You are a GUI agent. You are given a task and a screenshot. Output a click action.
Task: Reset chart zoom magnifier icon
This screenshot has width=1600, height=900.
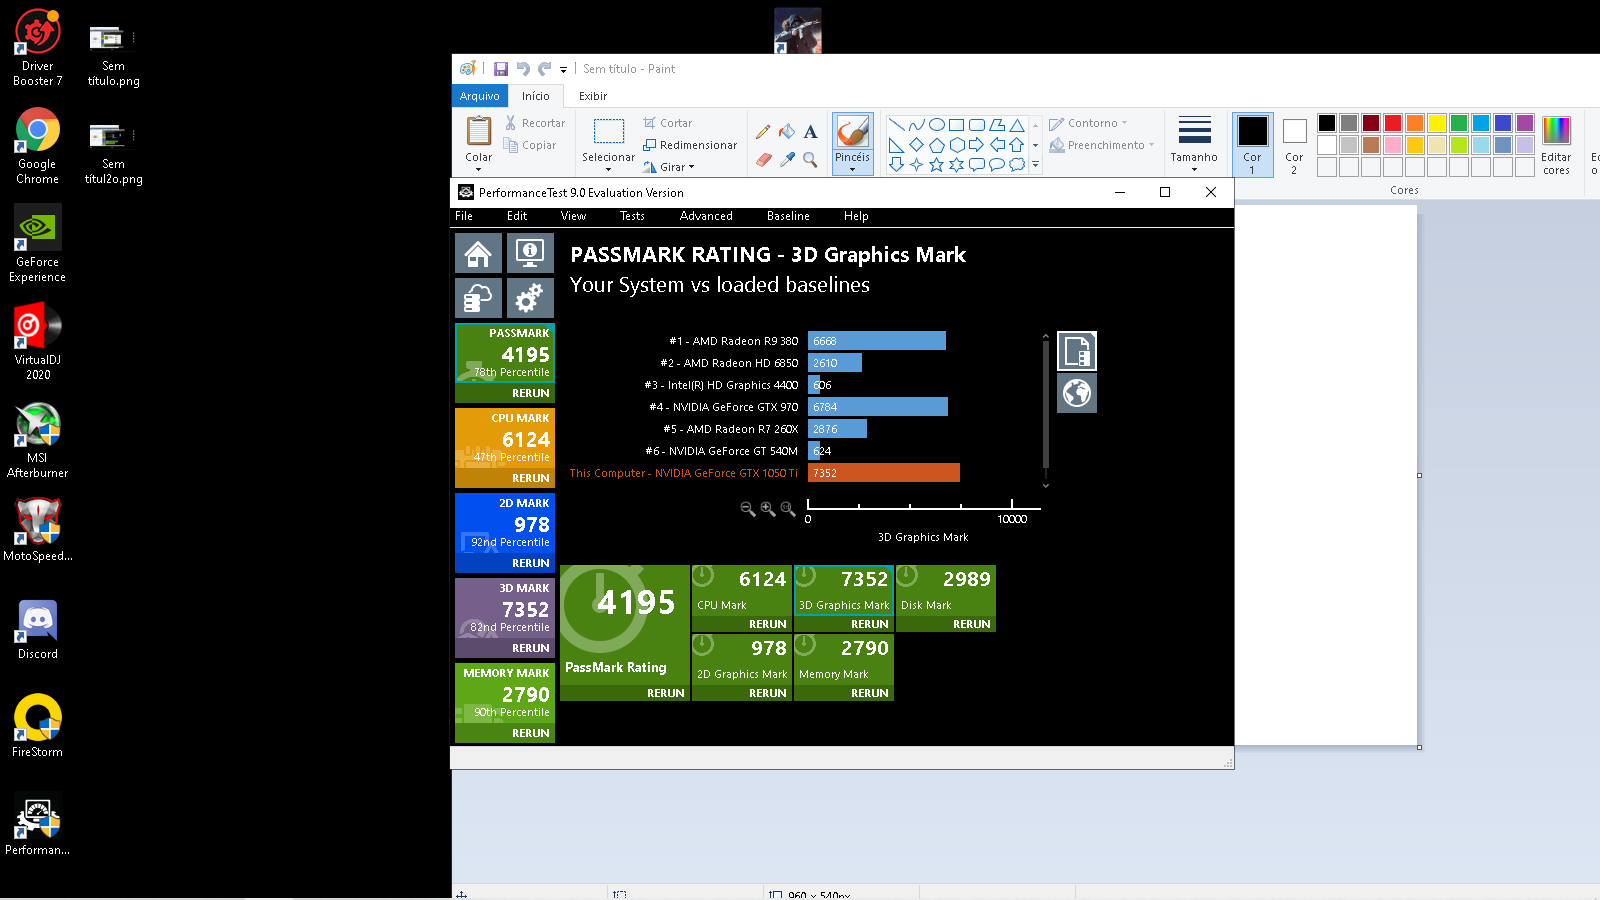click(788, 509)
